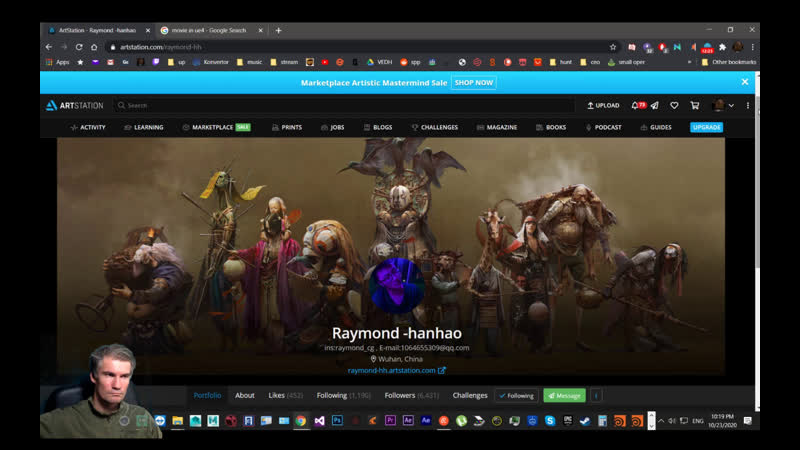Toggle the Following button on the profile

pyautogui.click(x=516, y=395)
